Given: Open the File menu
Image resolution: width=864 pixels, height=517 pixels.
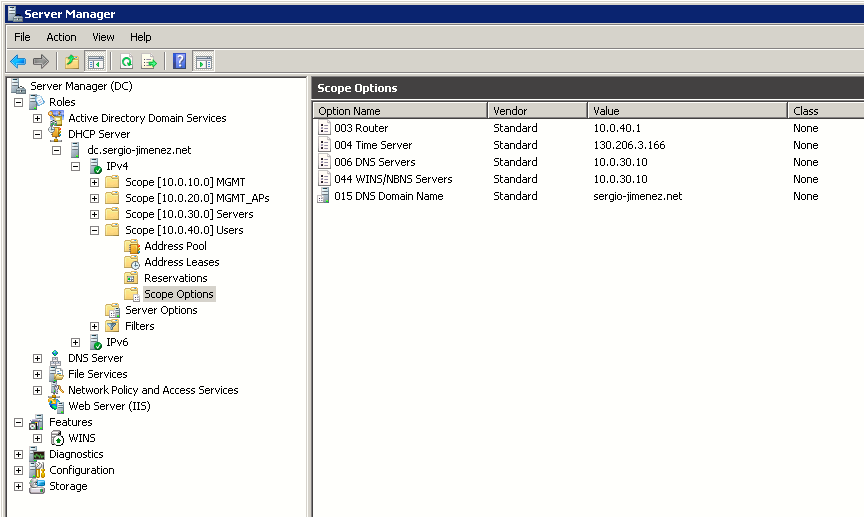Looking at the screenshot, I should 22,37.
